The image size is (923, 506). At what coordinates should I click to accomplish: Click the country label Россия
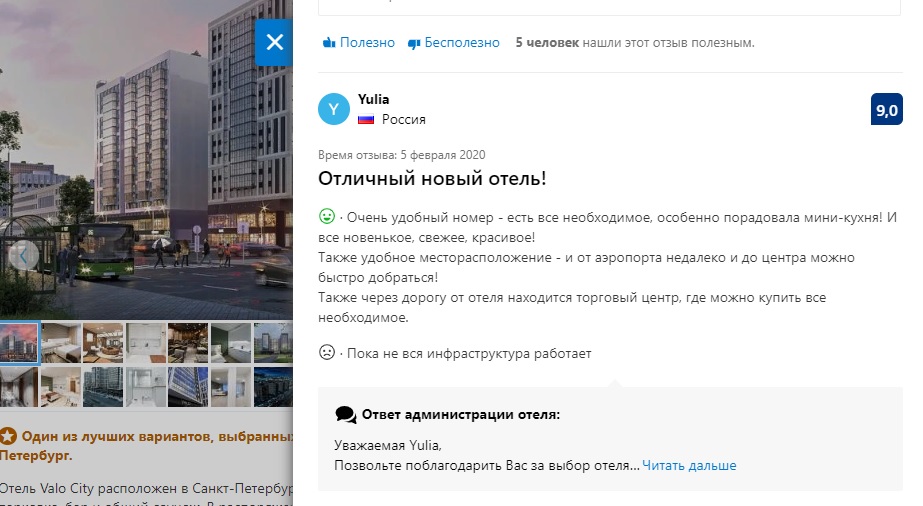click(404, 119)
